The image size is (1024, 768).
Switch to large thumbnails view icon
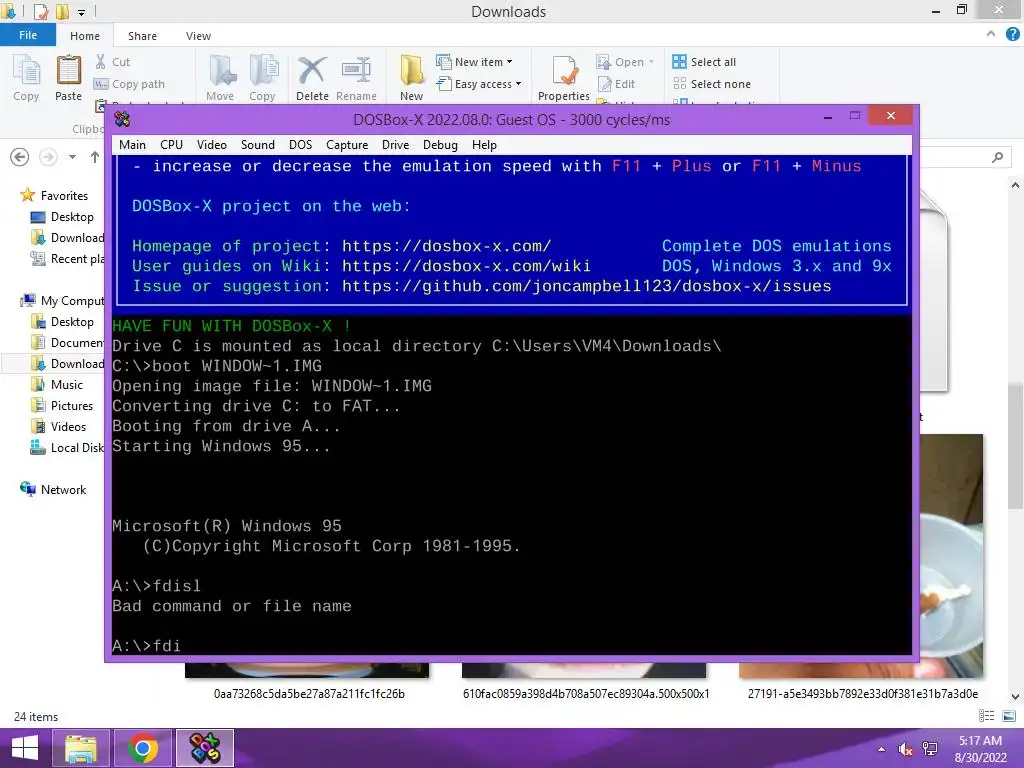(1009, 716)
